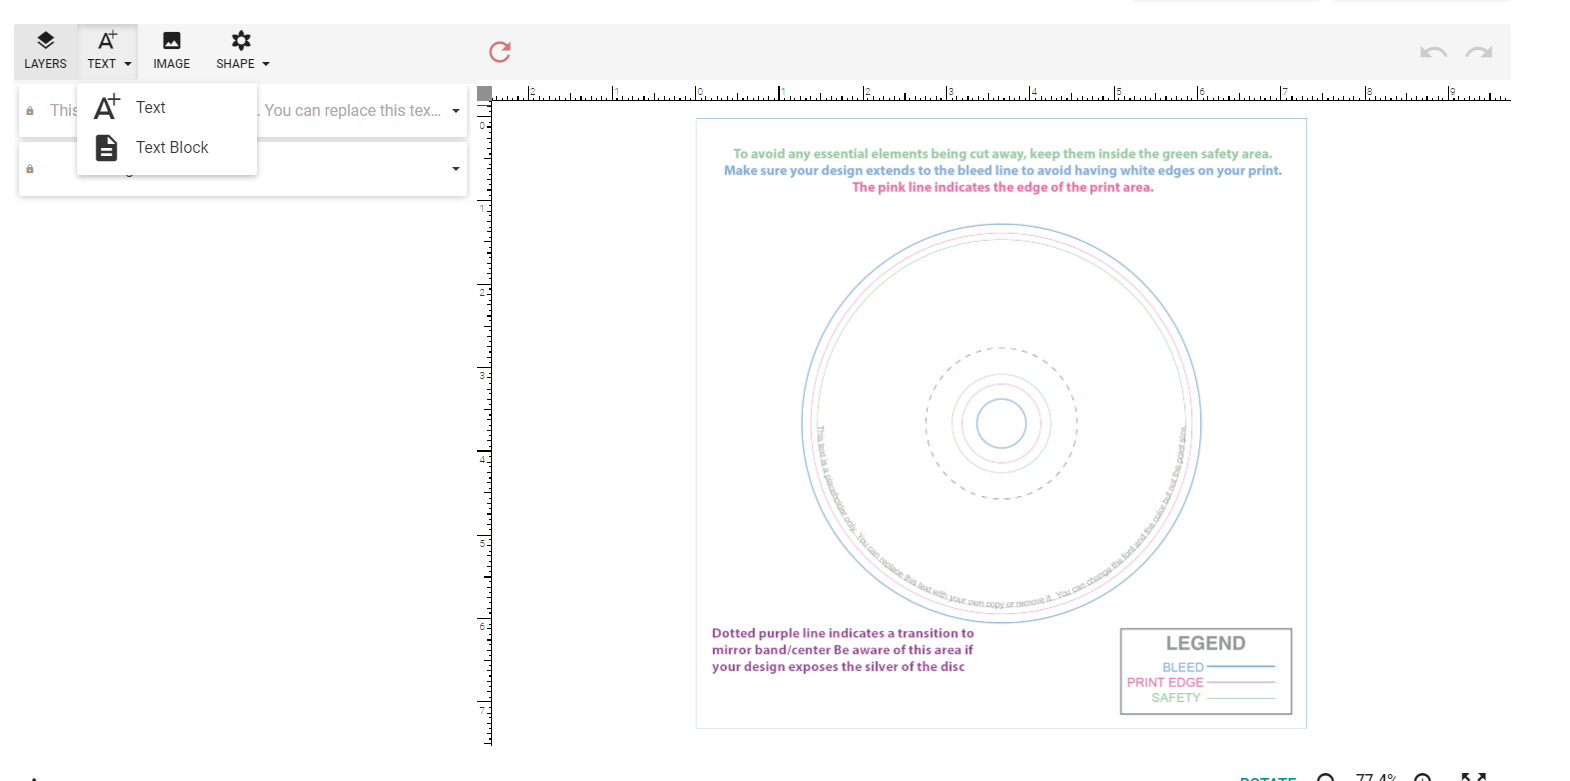The width and height of the screenshot is (1570, 781).
Task: Undo the last action
Action: tap(1433, 52)
